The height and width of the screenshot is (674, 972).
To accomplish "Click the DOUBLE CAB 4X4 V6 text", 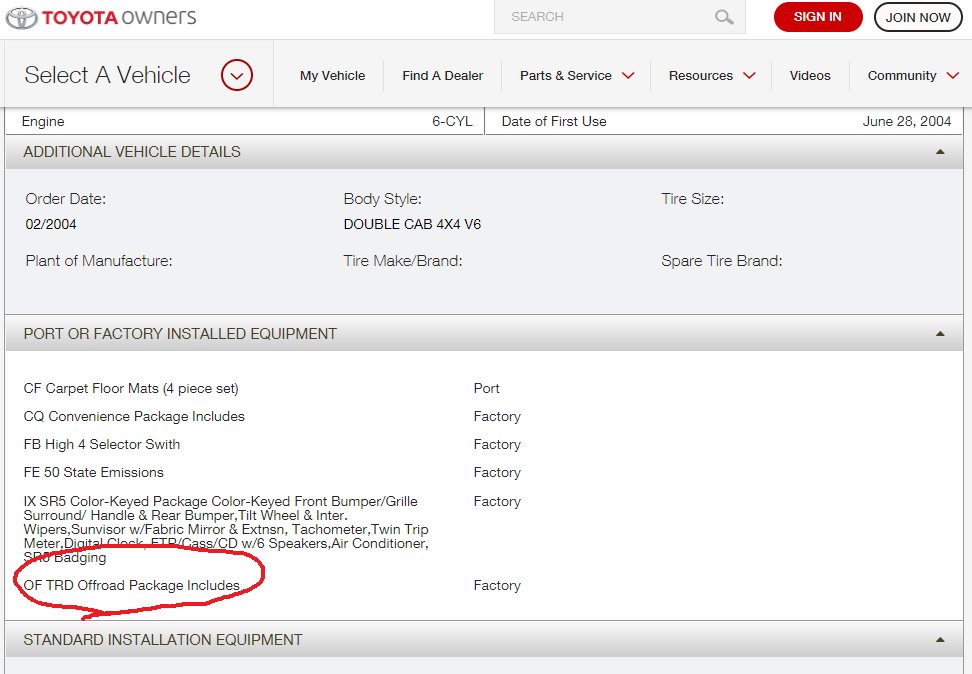I will pos(412,224).
